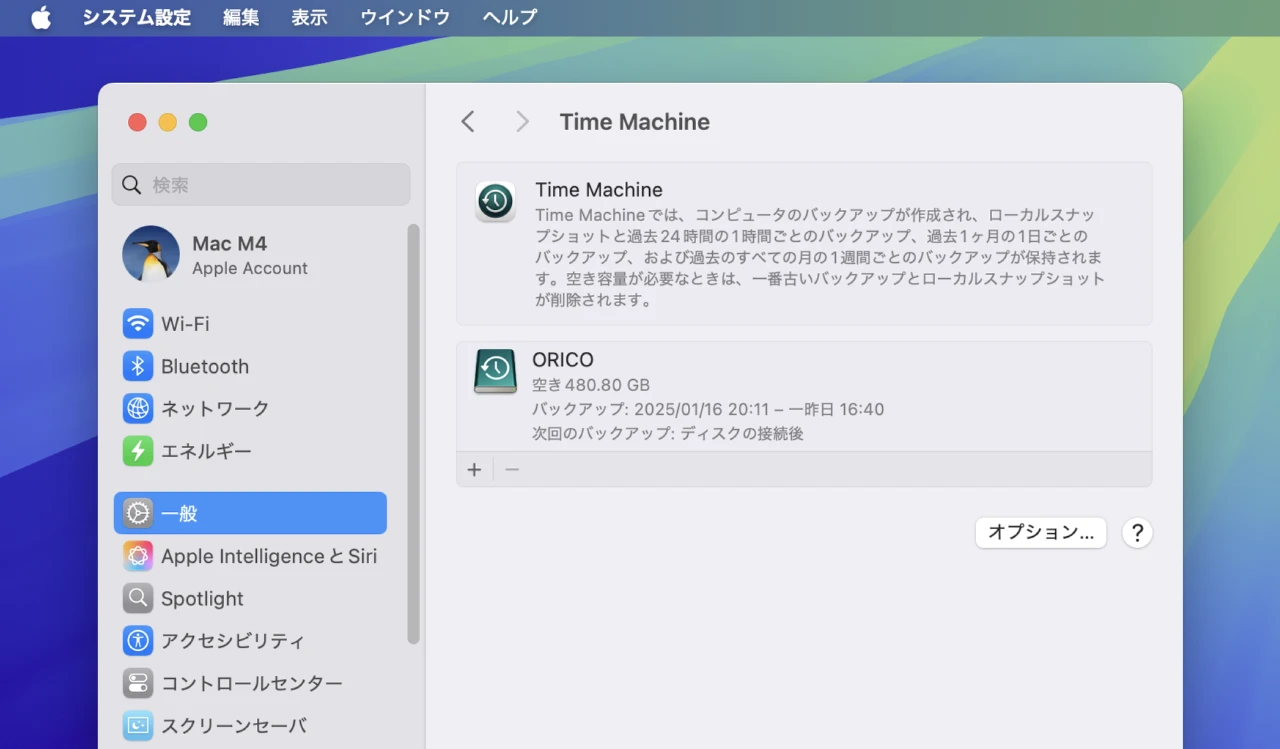Select the コントロールセンター sidebar icon
Viewport: 1280px width, 749px height.
[x=138, y=683]
